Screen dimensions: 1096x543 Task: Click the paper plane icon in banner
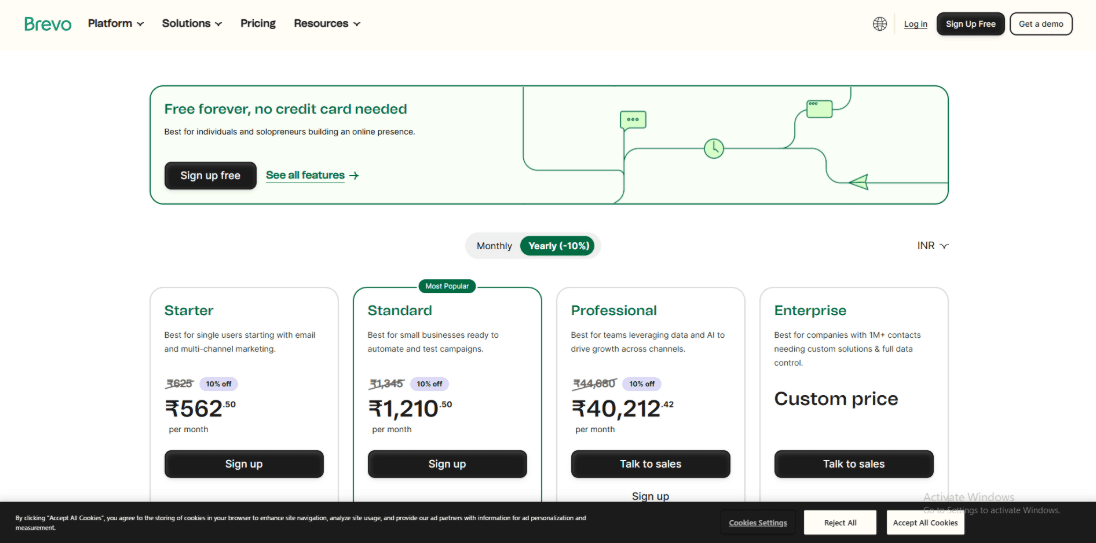tap(859, 182)
